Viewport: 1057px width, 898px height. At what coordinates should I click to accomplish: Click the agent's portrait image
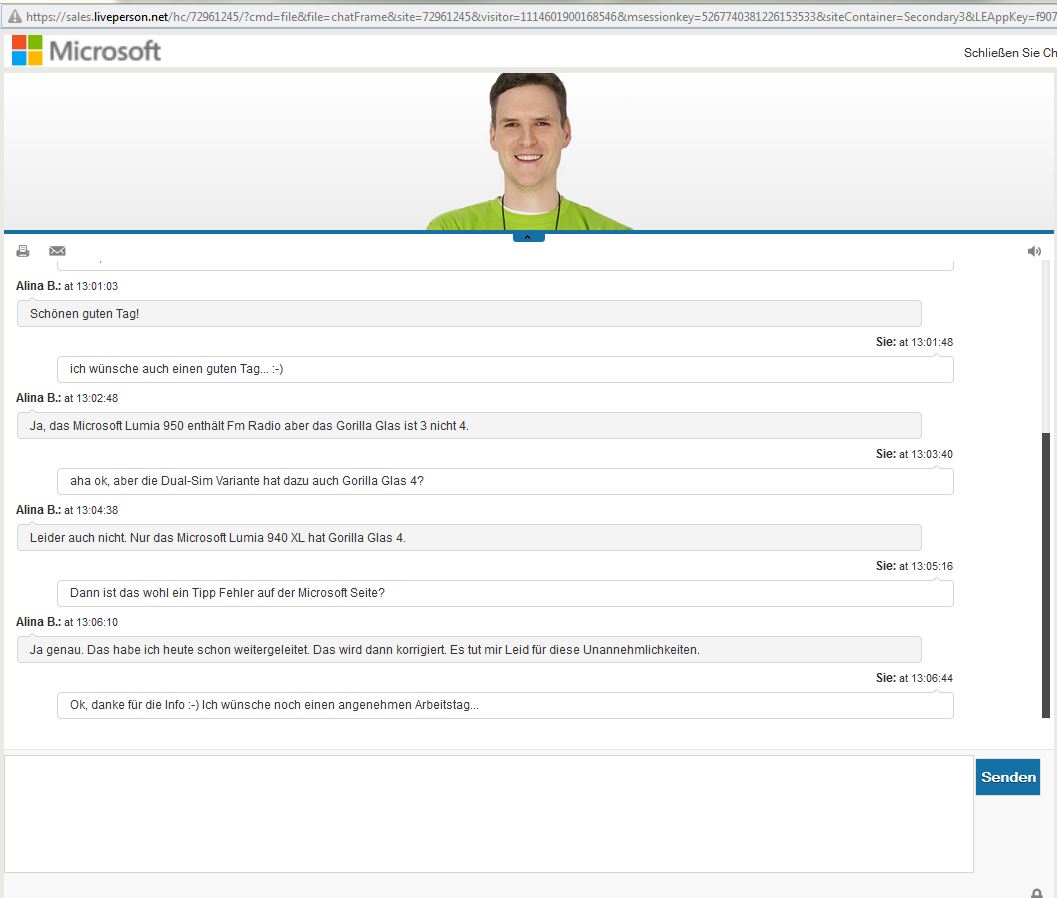529,152
